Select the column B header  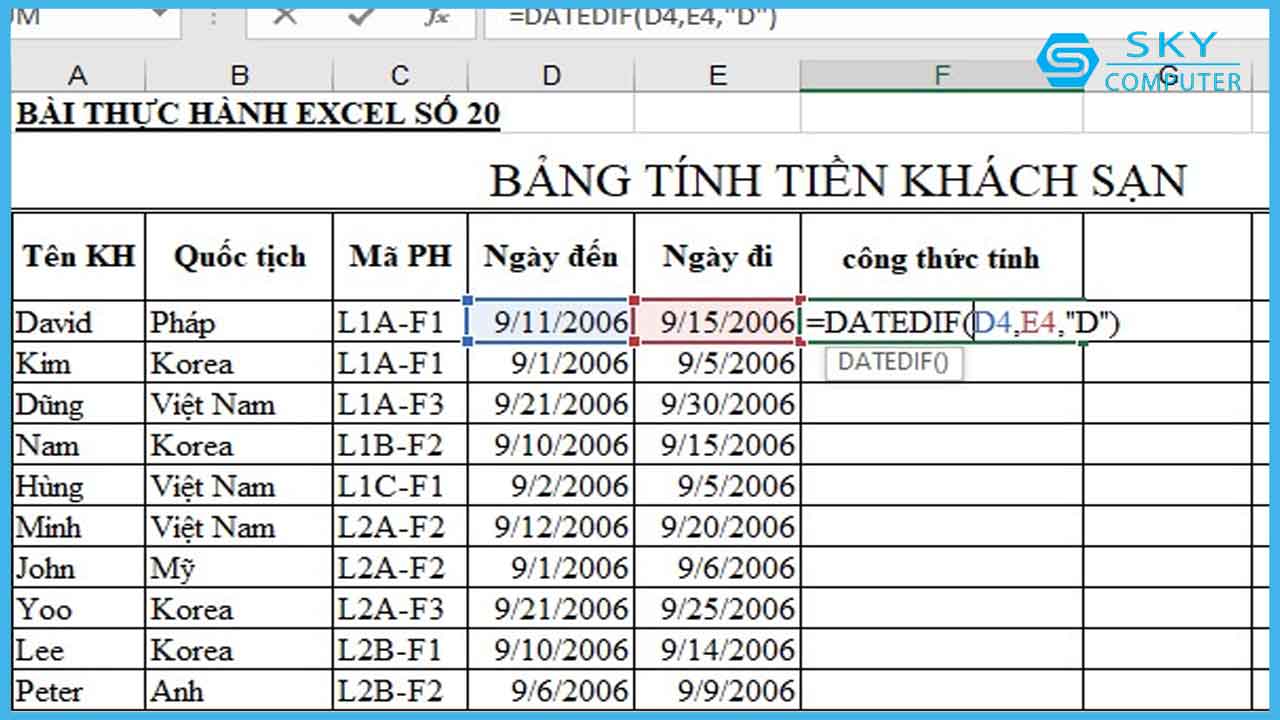tap(239, 75)
